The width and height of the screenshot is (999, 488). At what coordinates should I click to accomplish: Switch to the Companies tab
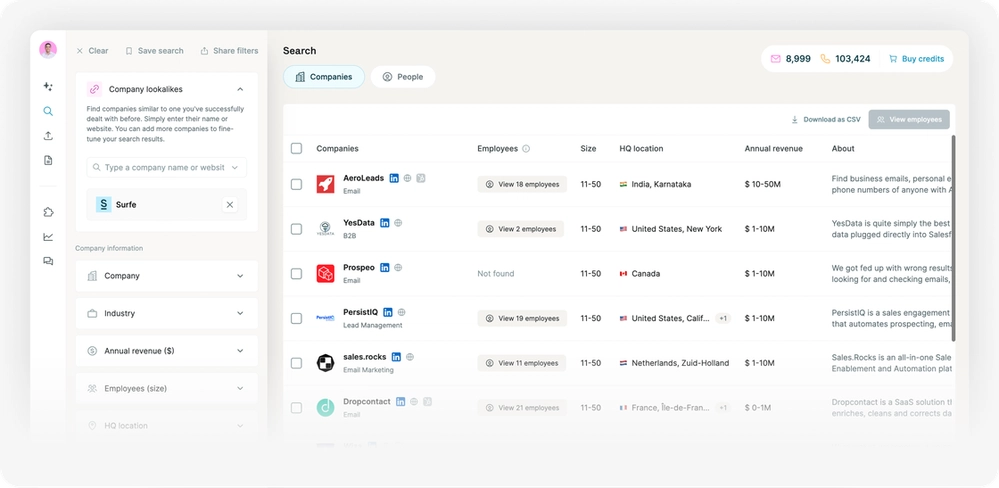(324, 76)
